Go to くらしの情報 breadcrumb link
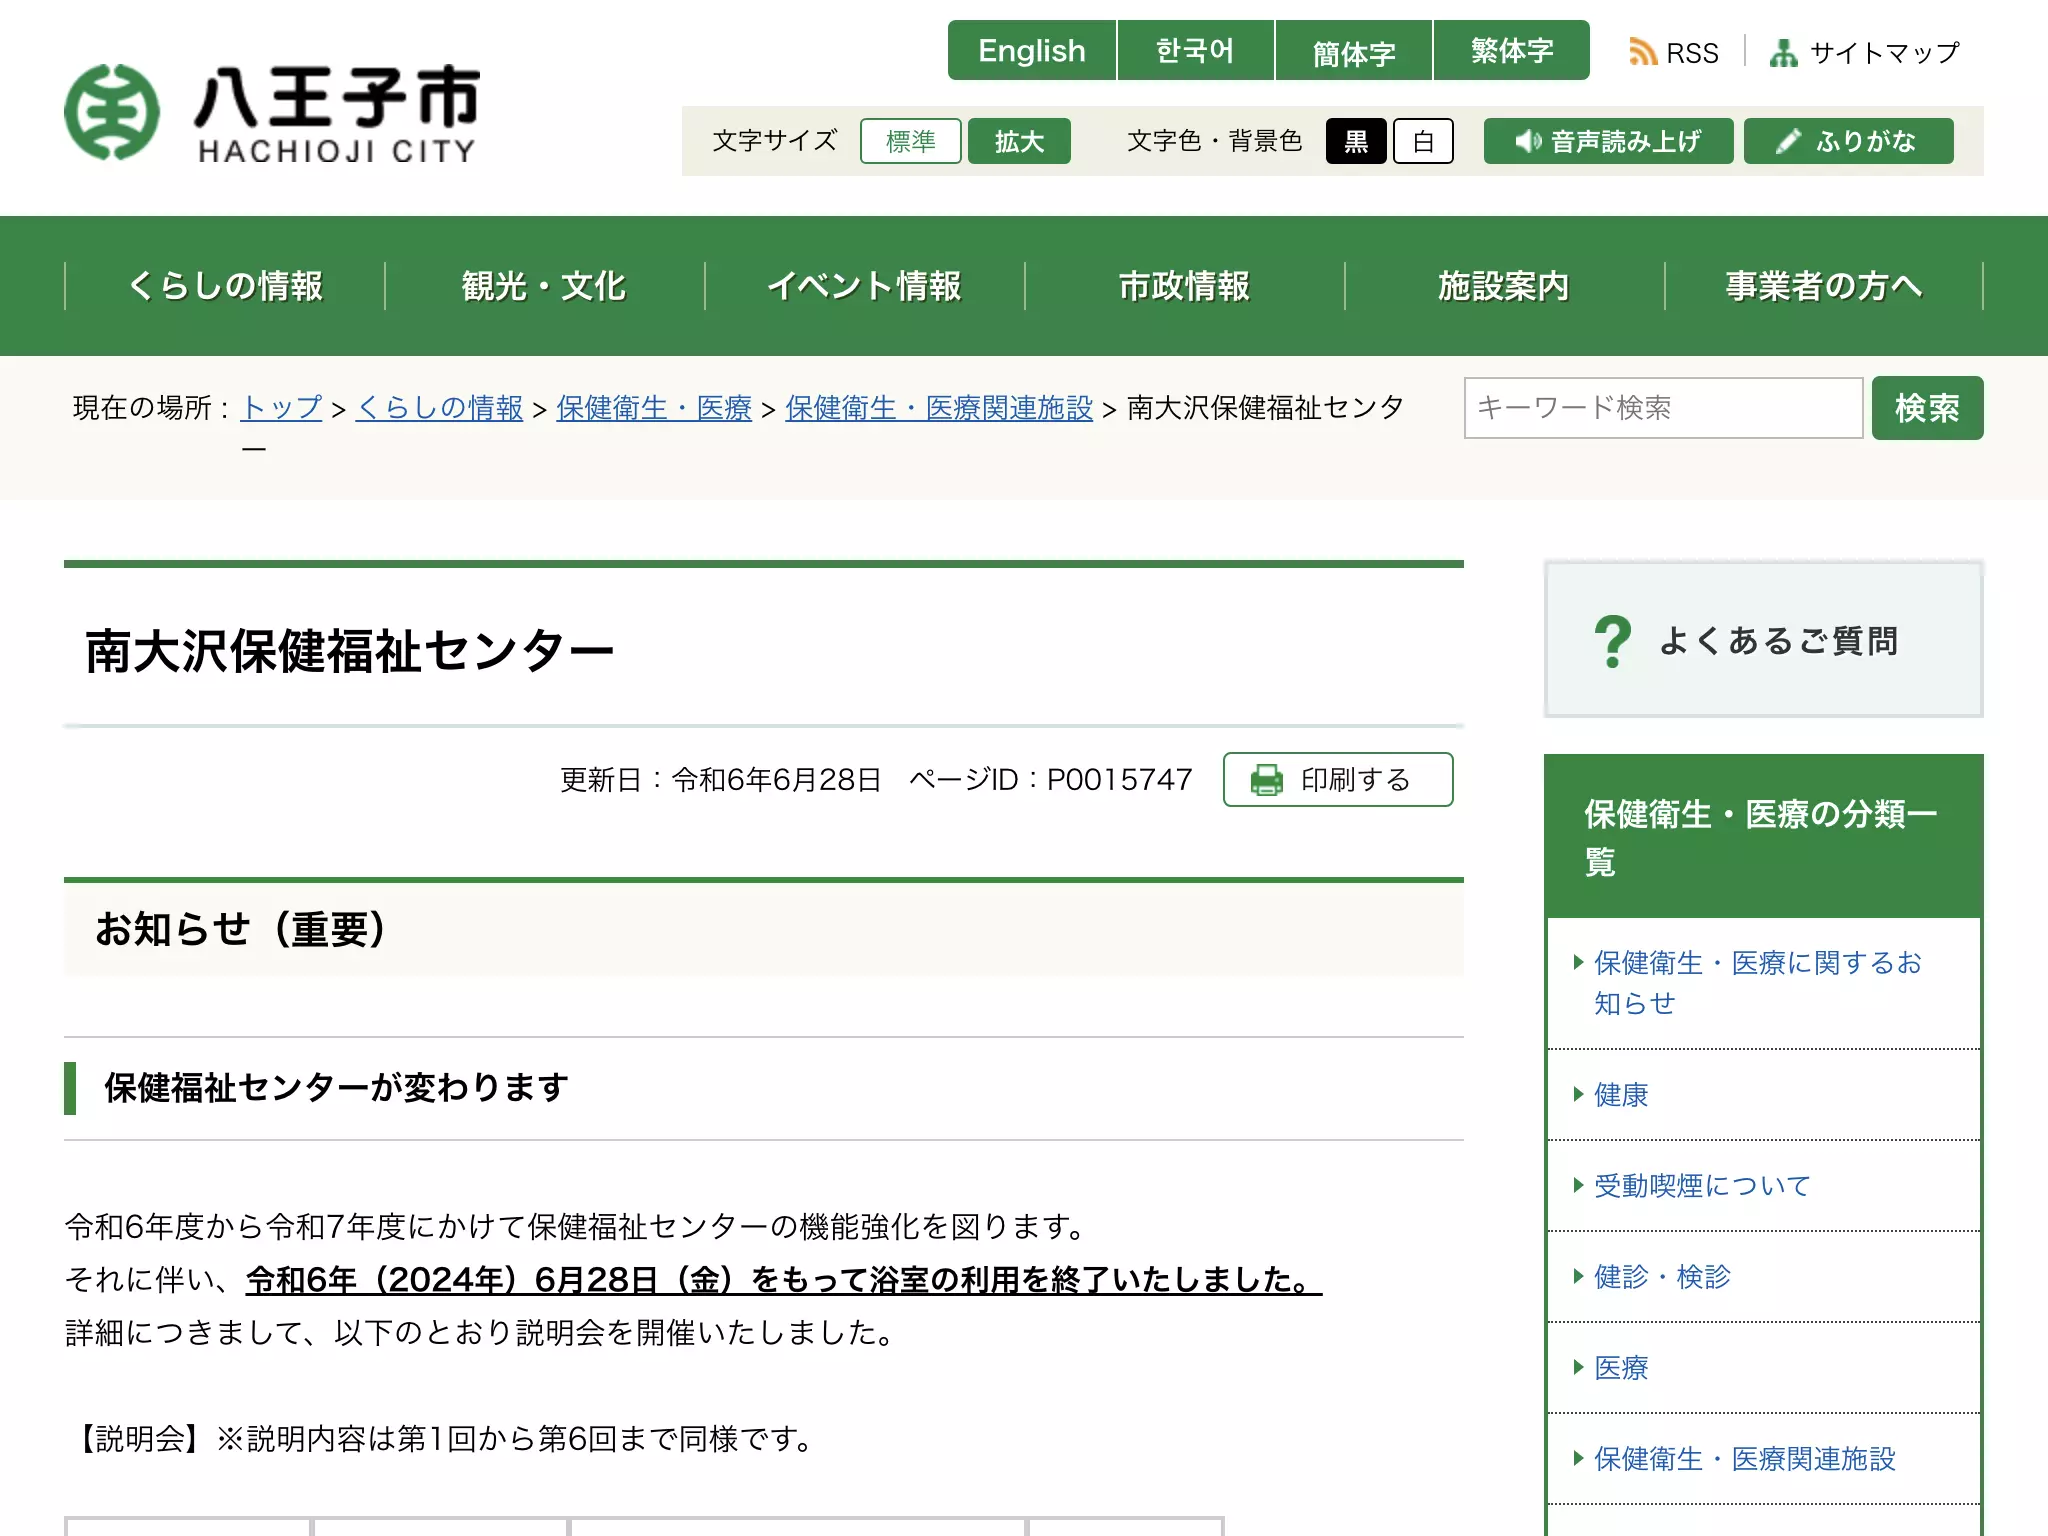This screenshot has height=1536, width=2048. point(439,408)
